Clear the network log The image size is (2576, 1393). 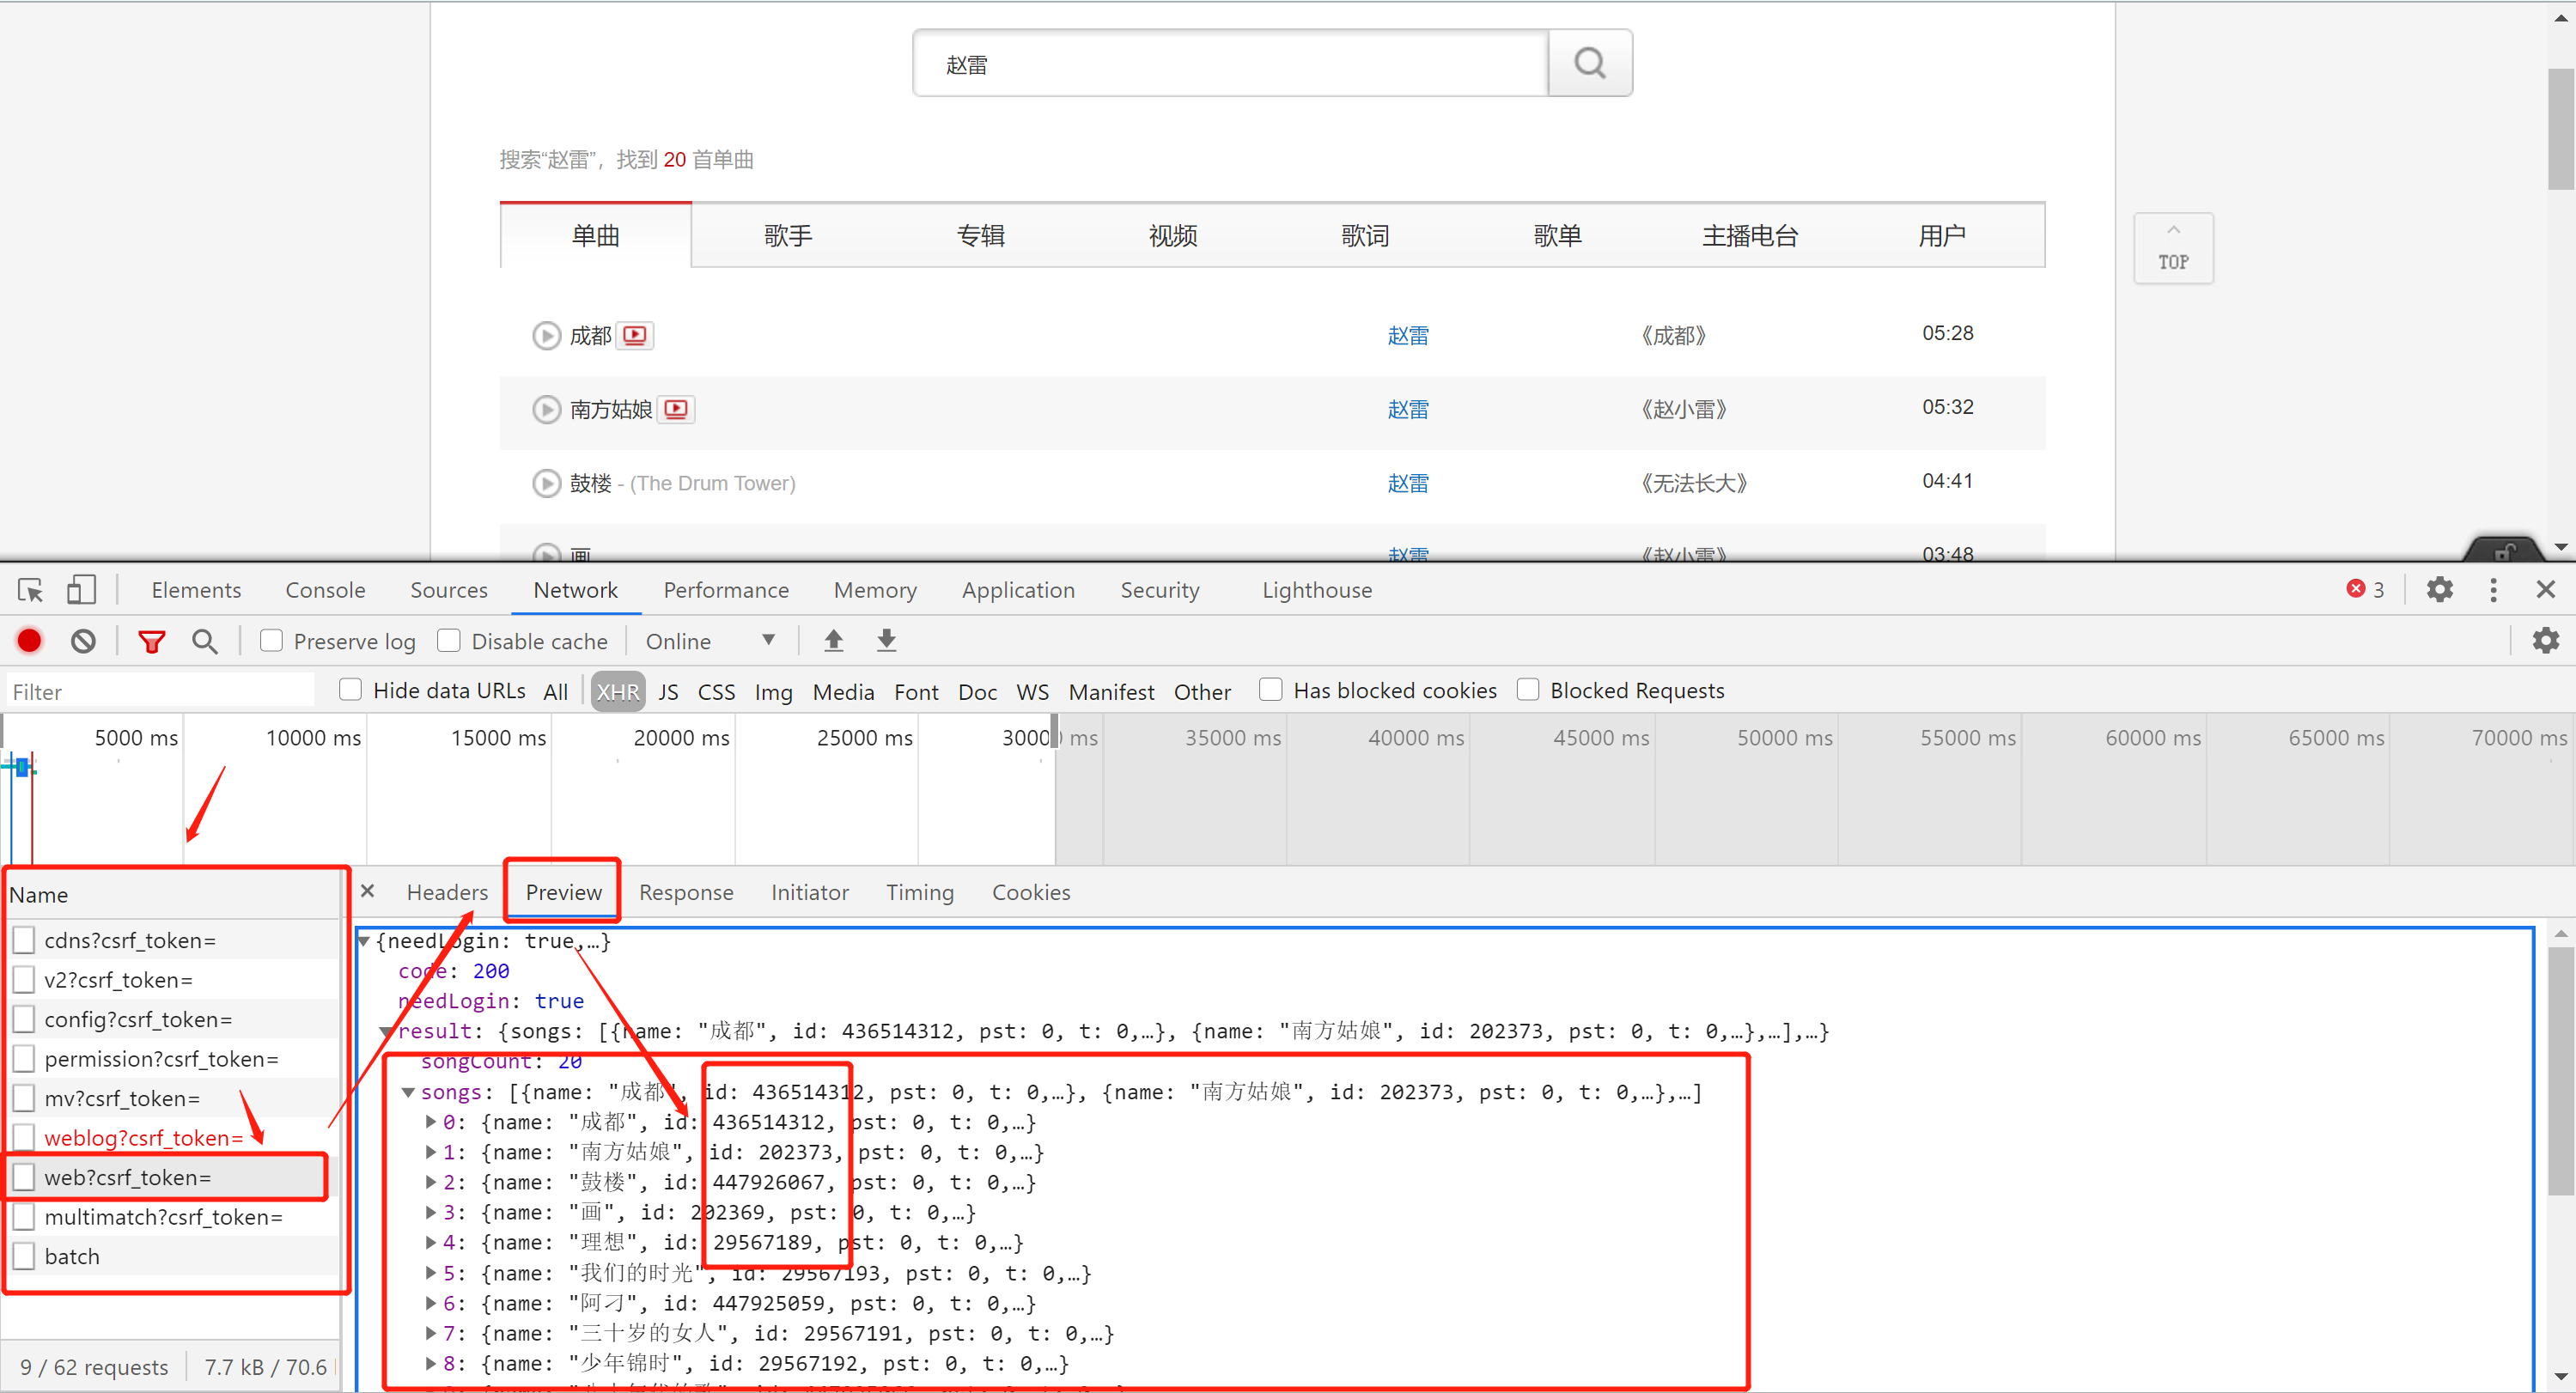pos(83,641)
